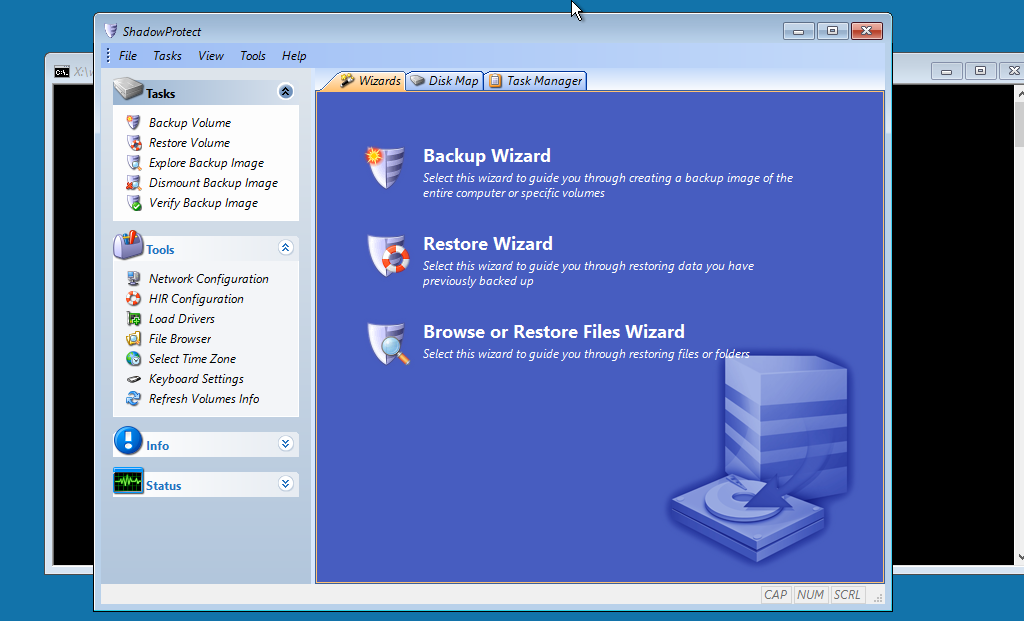Screen dimensions: 1024x621
Task: Click the Tools panel toolbox icon
Action: point(128,245)
